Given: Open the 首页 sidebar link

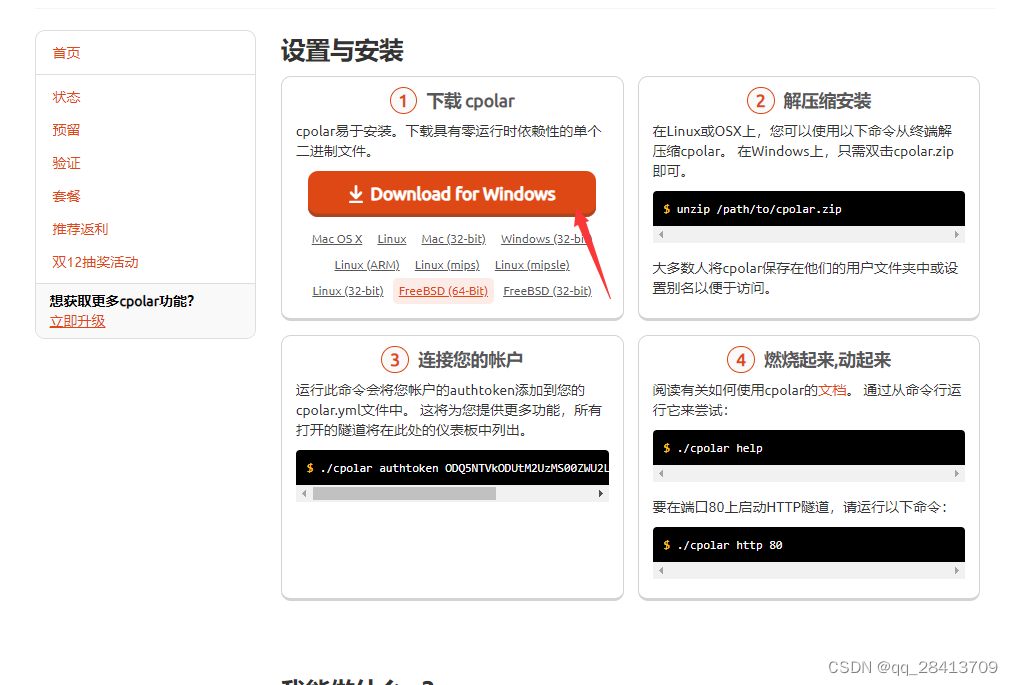Looking at the screenshot, I should coord(67,53).
